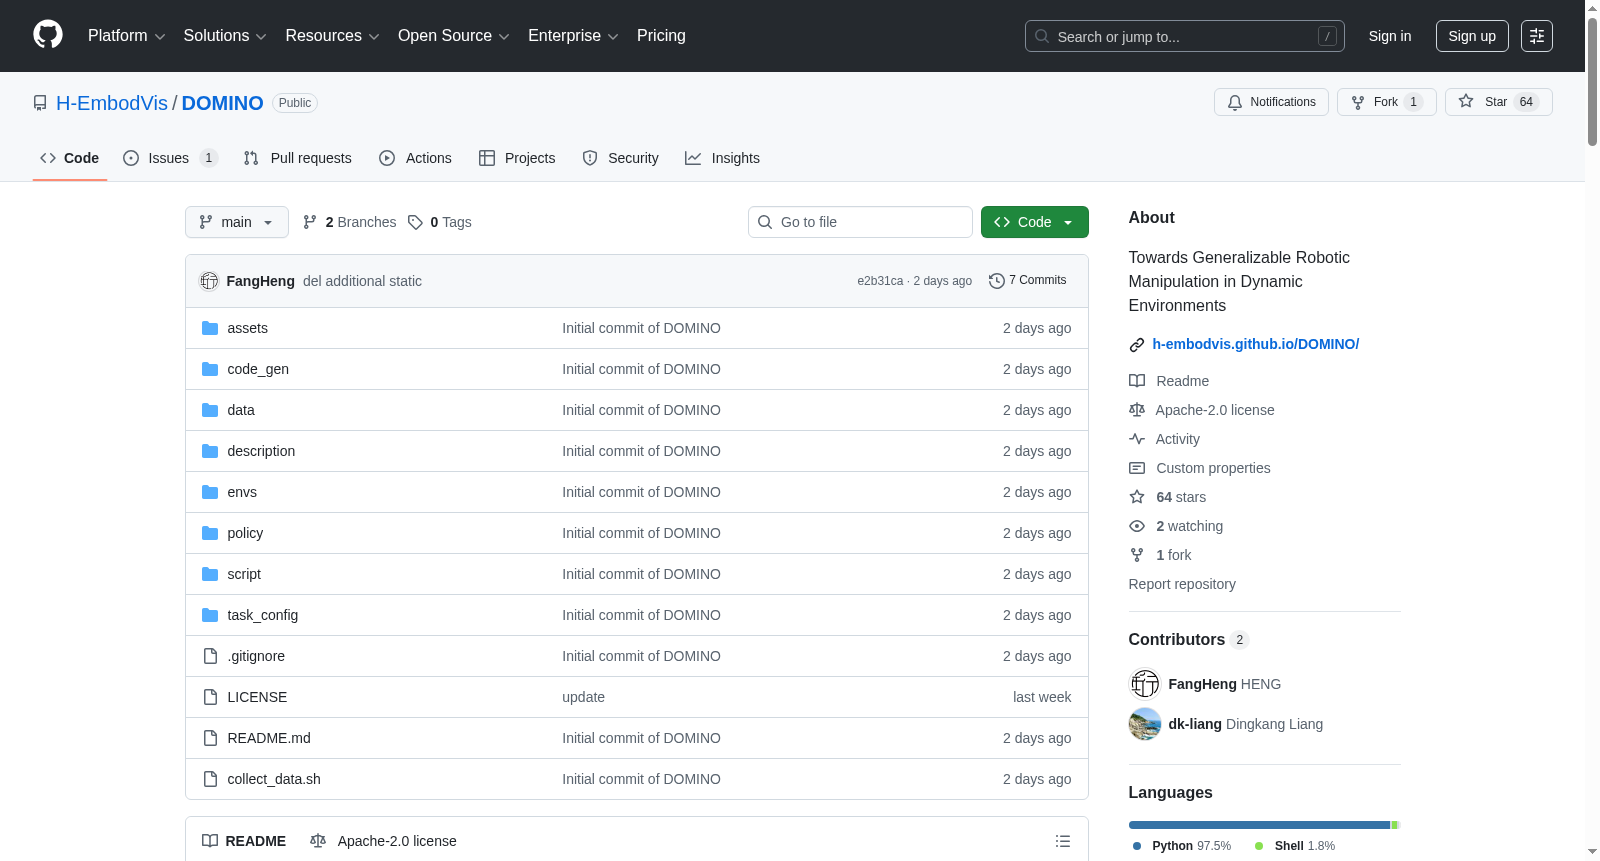Switch to the Insights tab
This screenshot has width=1600, height=861.
(x=722, y=158)
